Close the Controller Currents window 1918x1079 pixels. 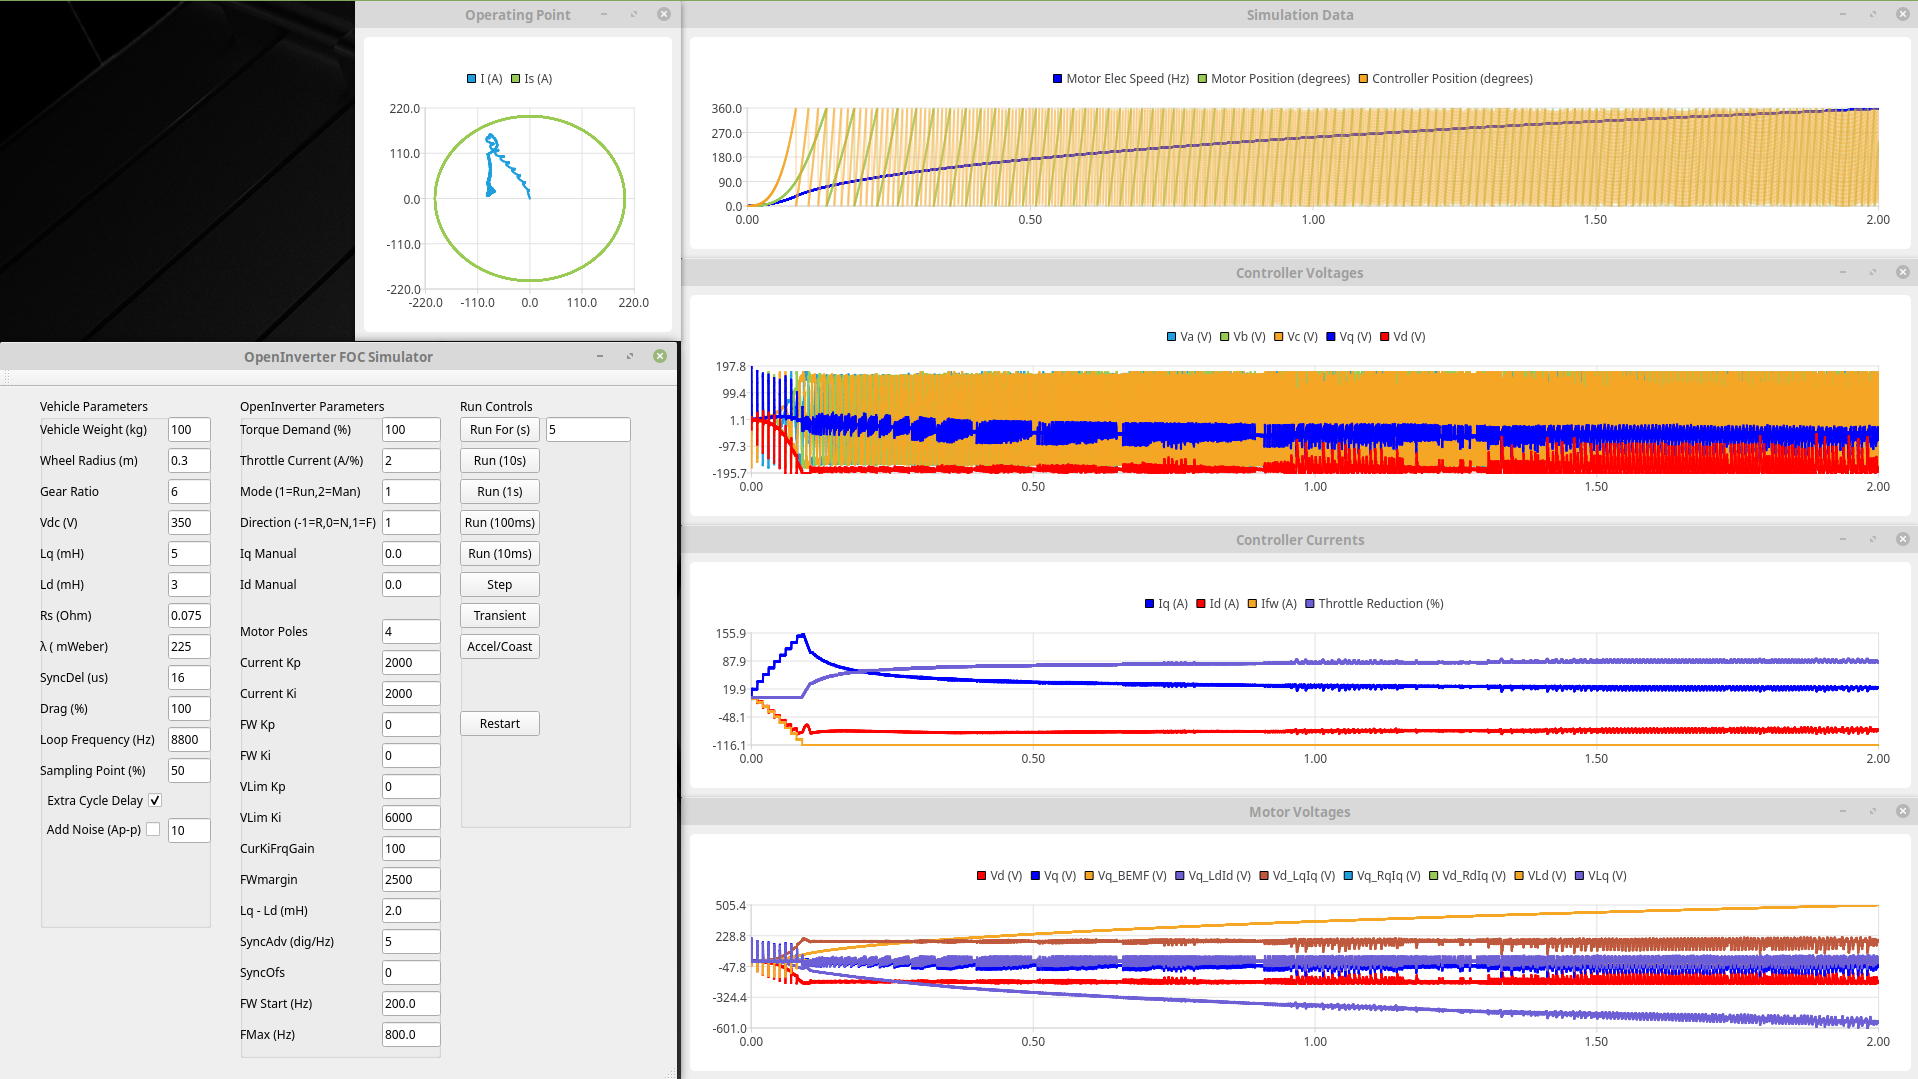(x=1902, y=539)
